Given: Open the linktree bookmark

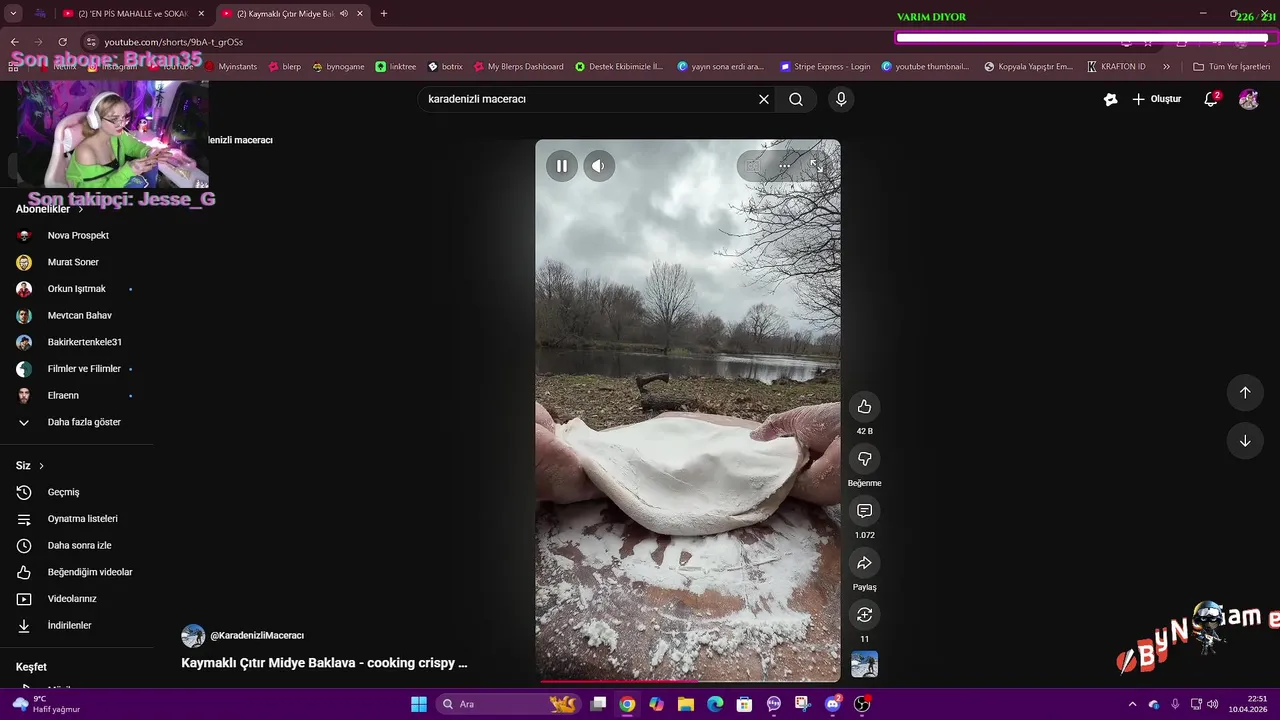Looking at the screenshot, I should [x=396, y=67].
